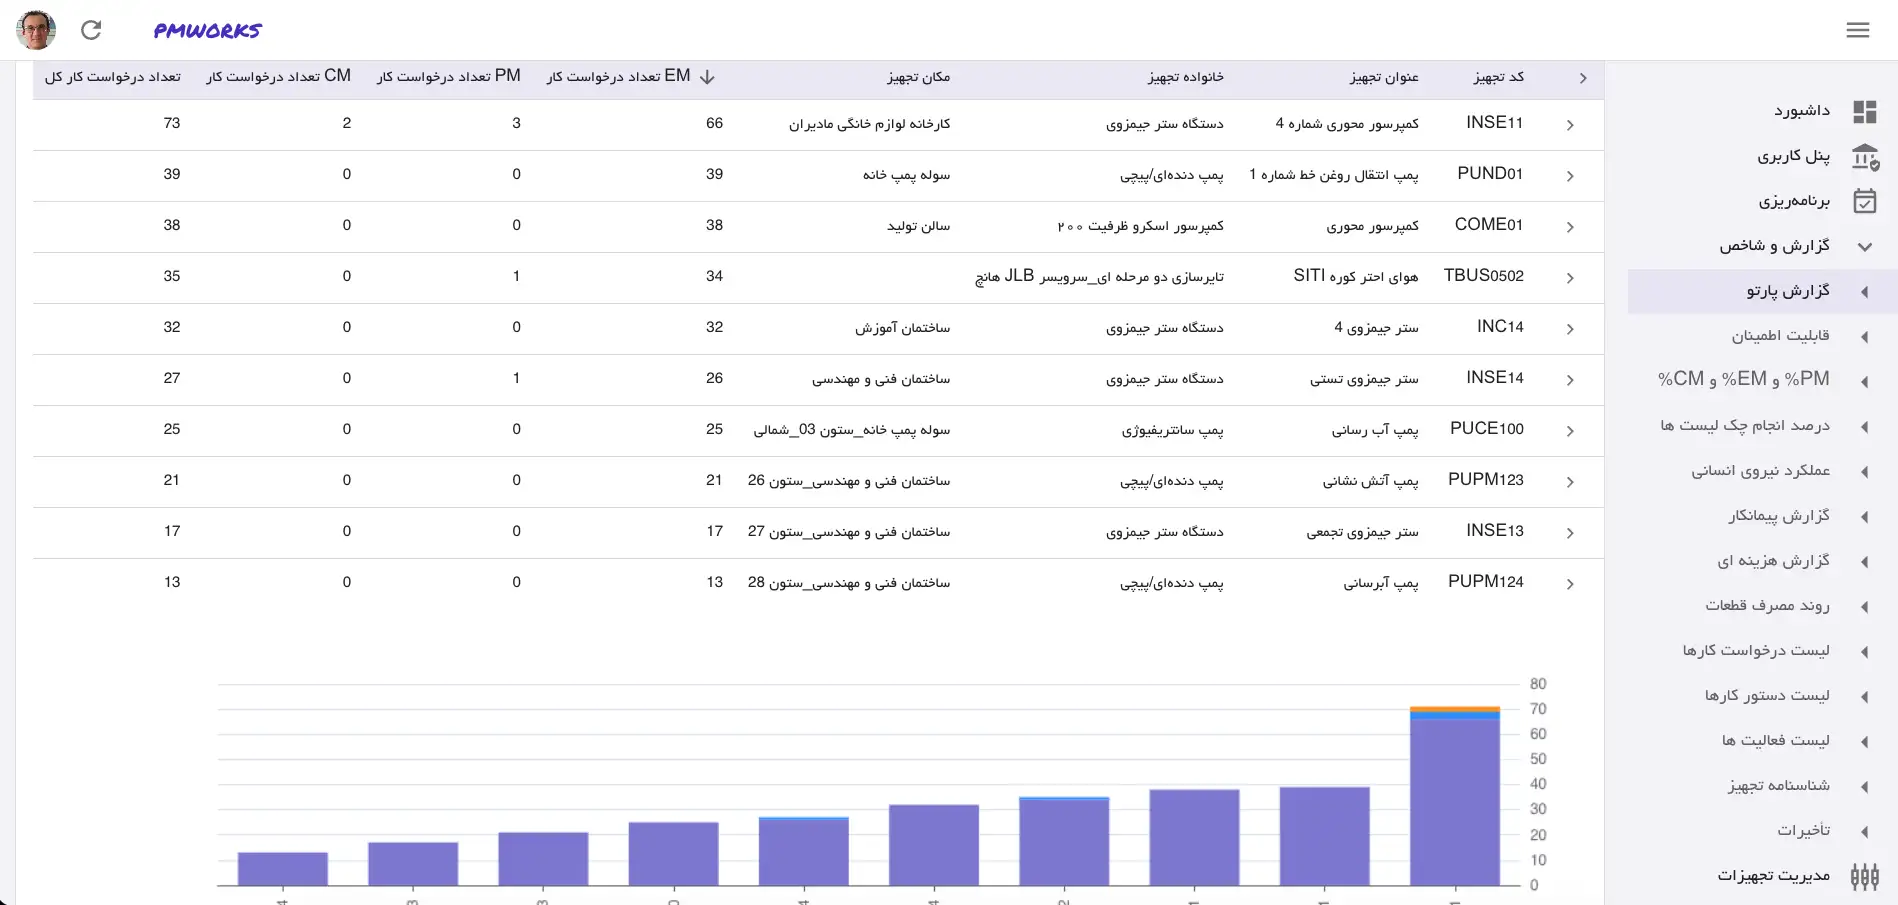Expand the PUND01 equipment row
The width and height of the screenshot is (1898, 905).
(1570, 177)
